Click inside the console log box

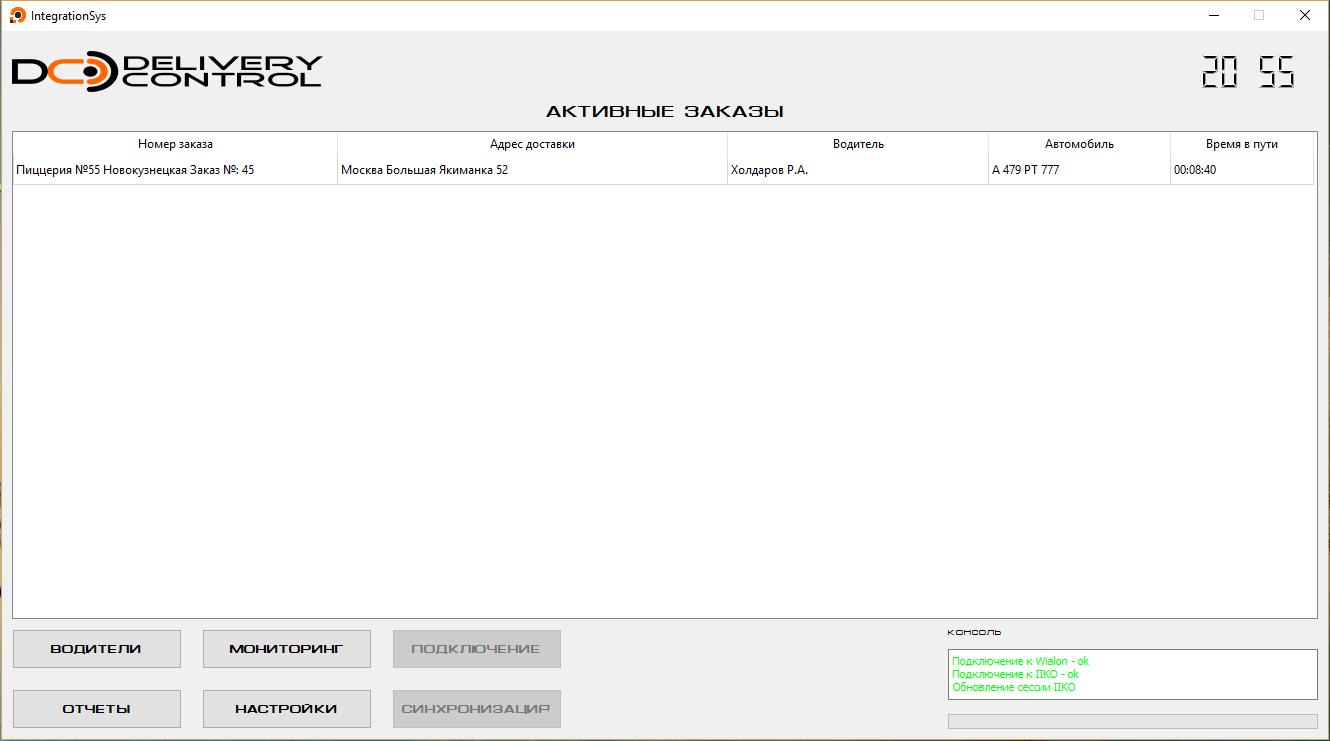[1132, 675]
